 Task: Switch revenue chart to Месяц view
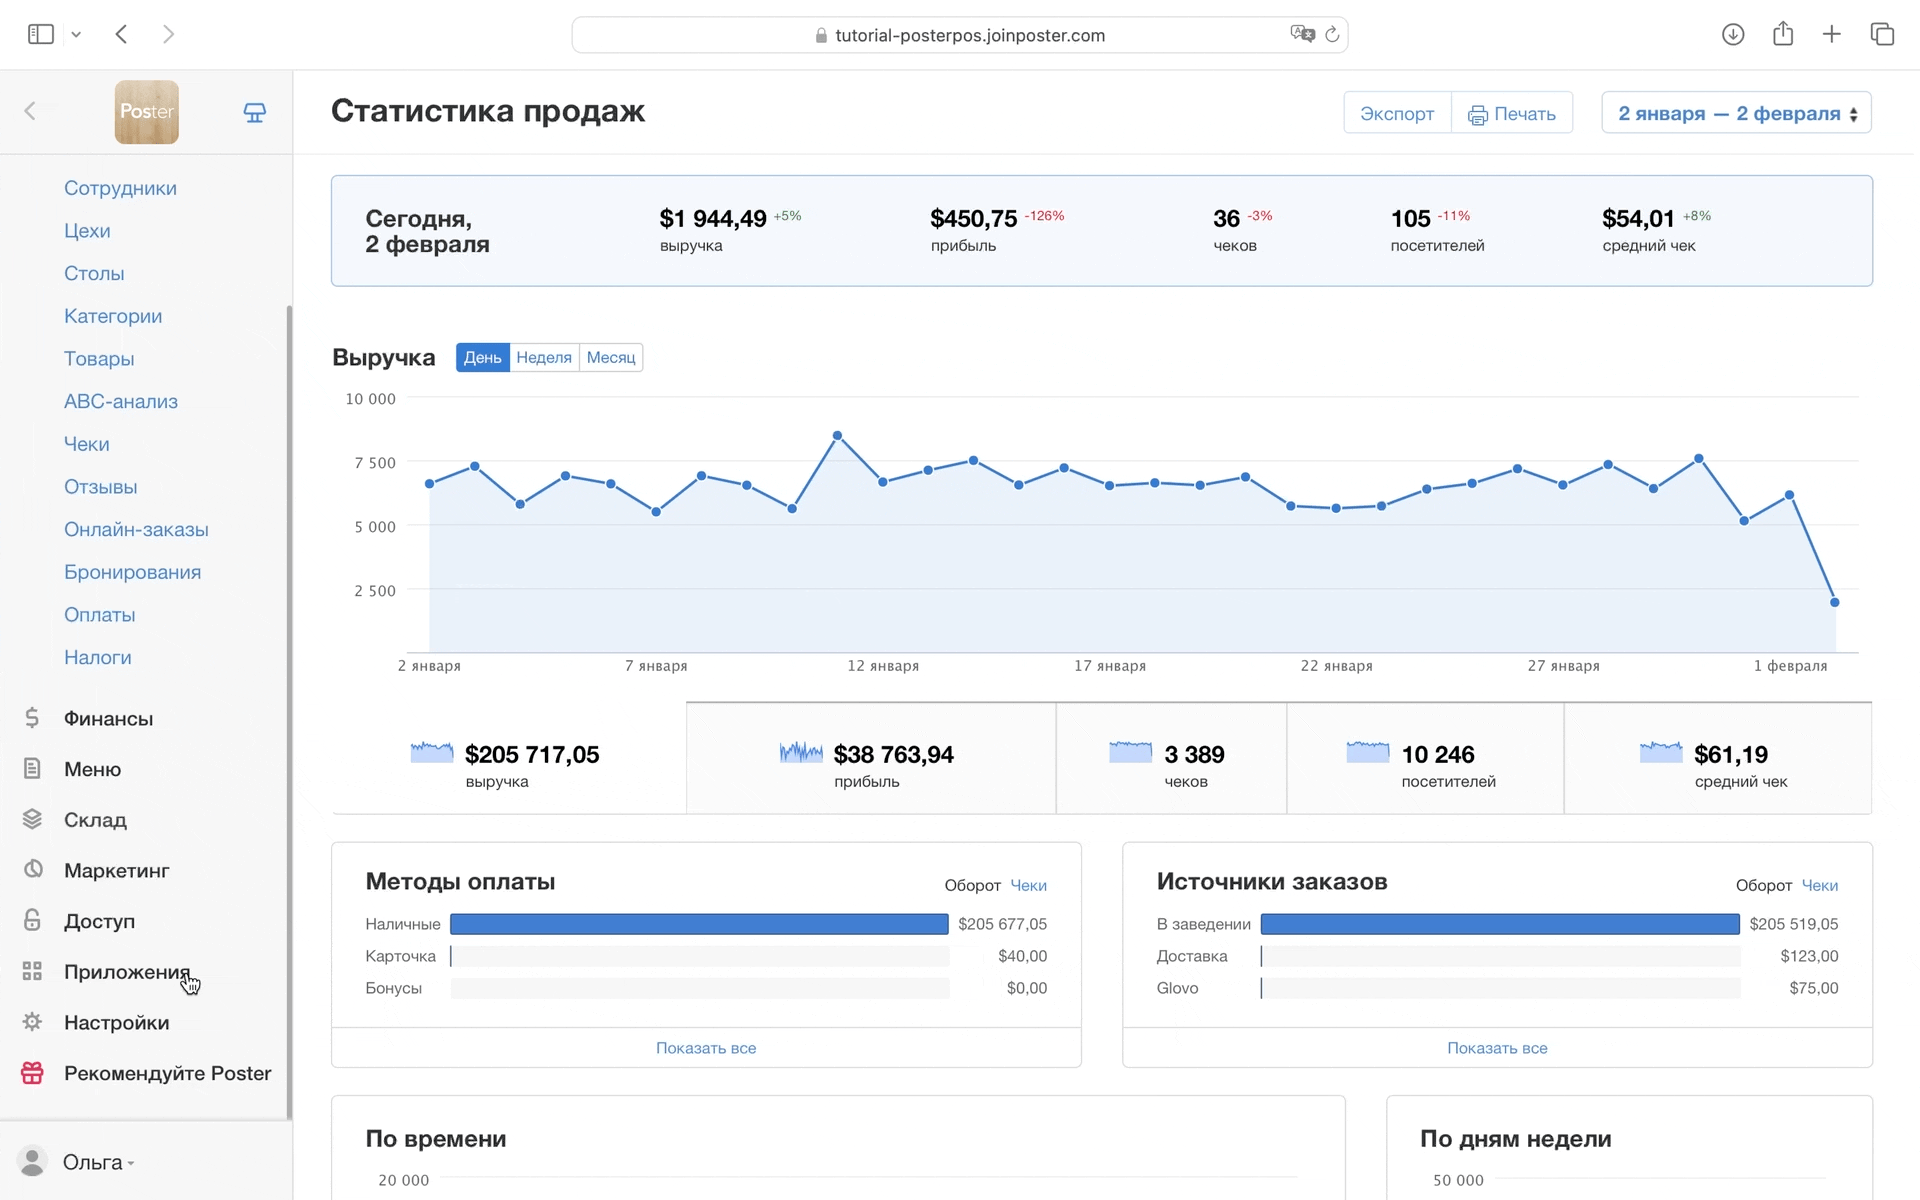[x=611, y=358]
